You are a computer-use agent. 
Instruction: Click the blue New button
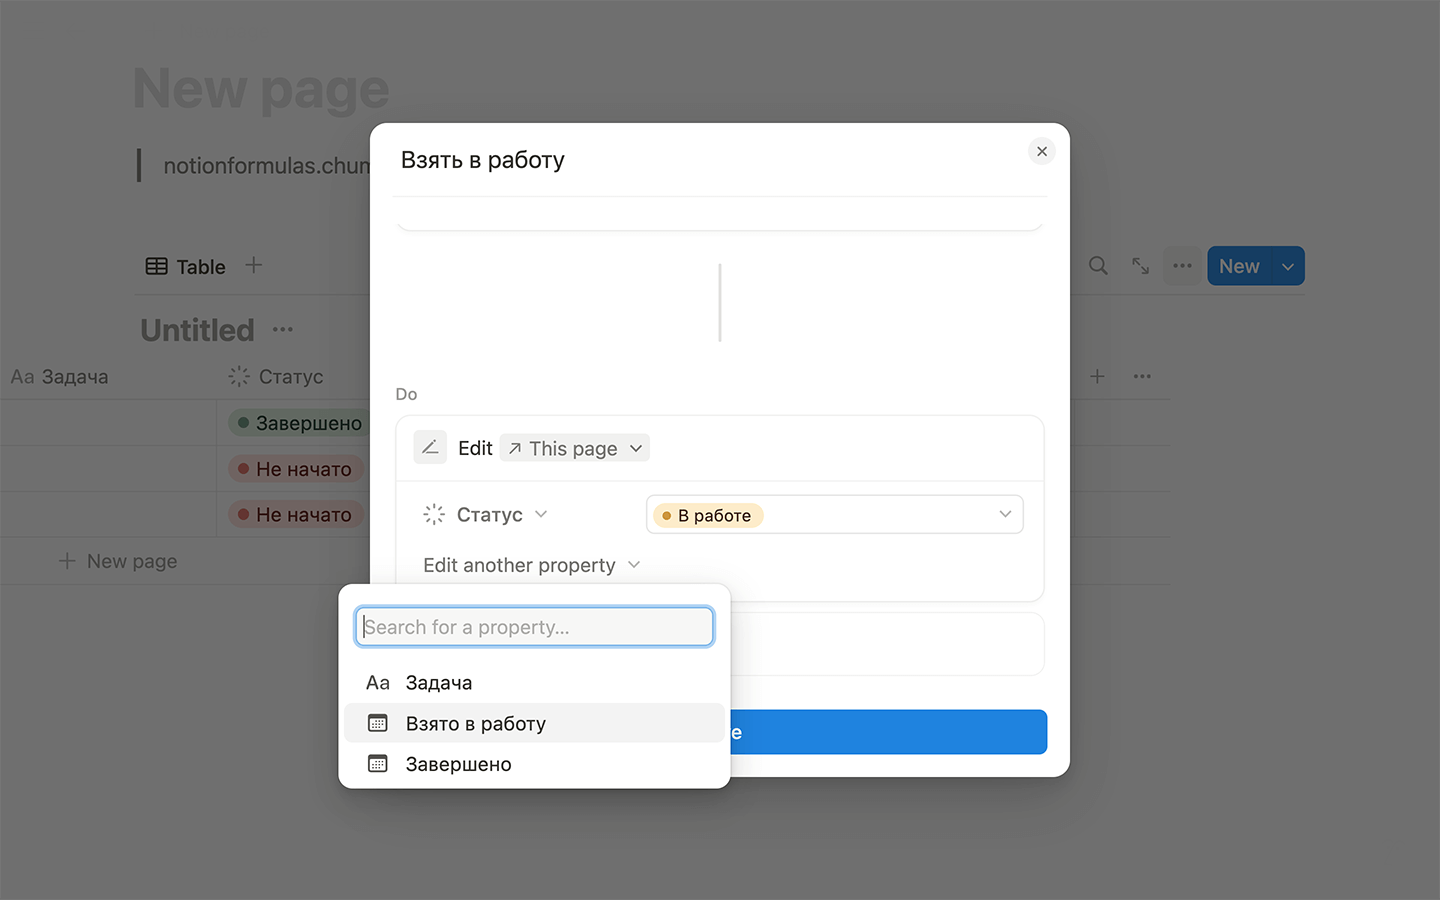(1239, 266)
